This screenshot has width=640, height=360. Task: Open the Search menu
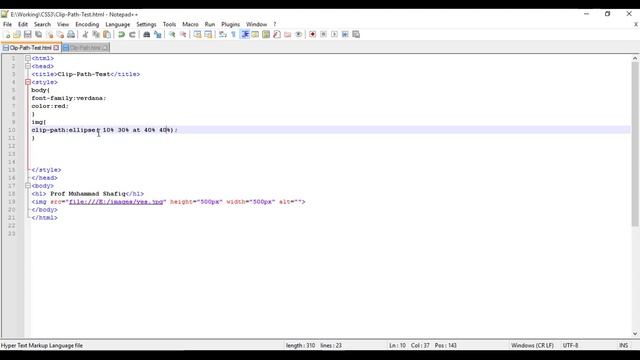pos(42,24)
